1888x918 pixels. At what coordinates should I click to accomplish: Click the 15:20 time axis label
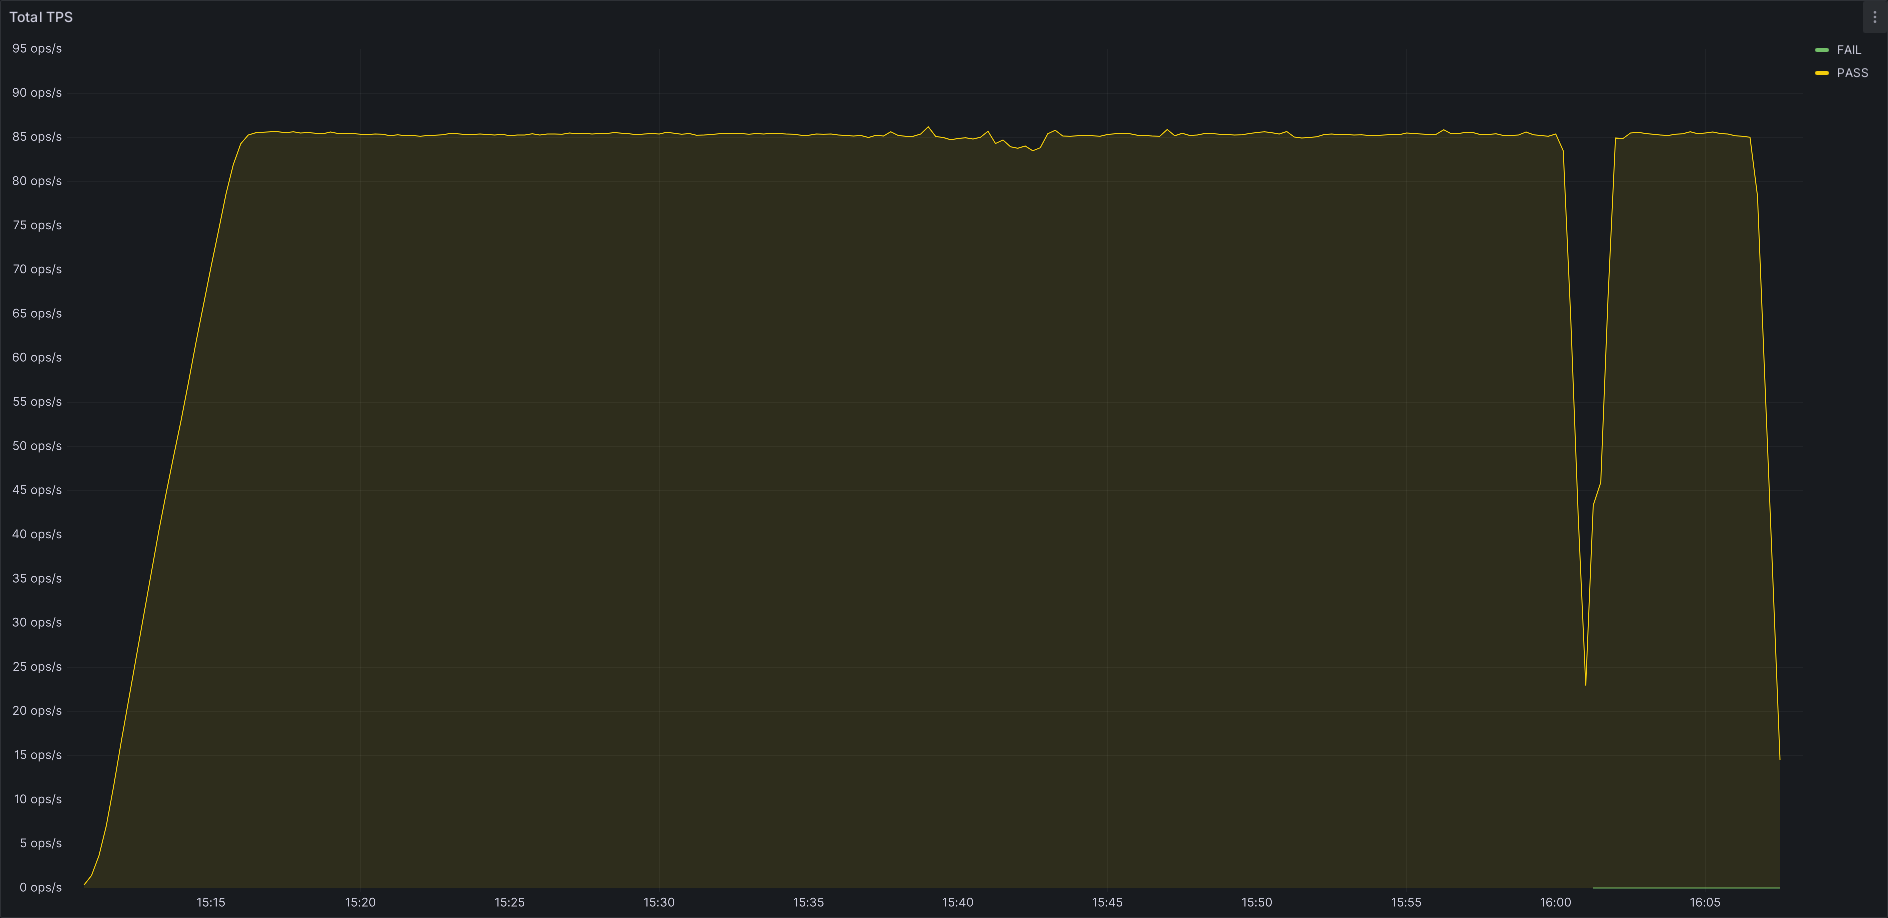click(x=361, y=902)
